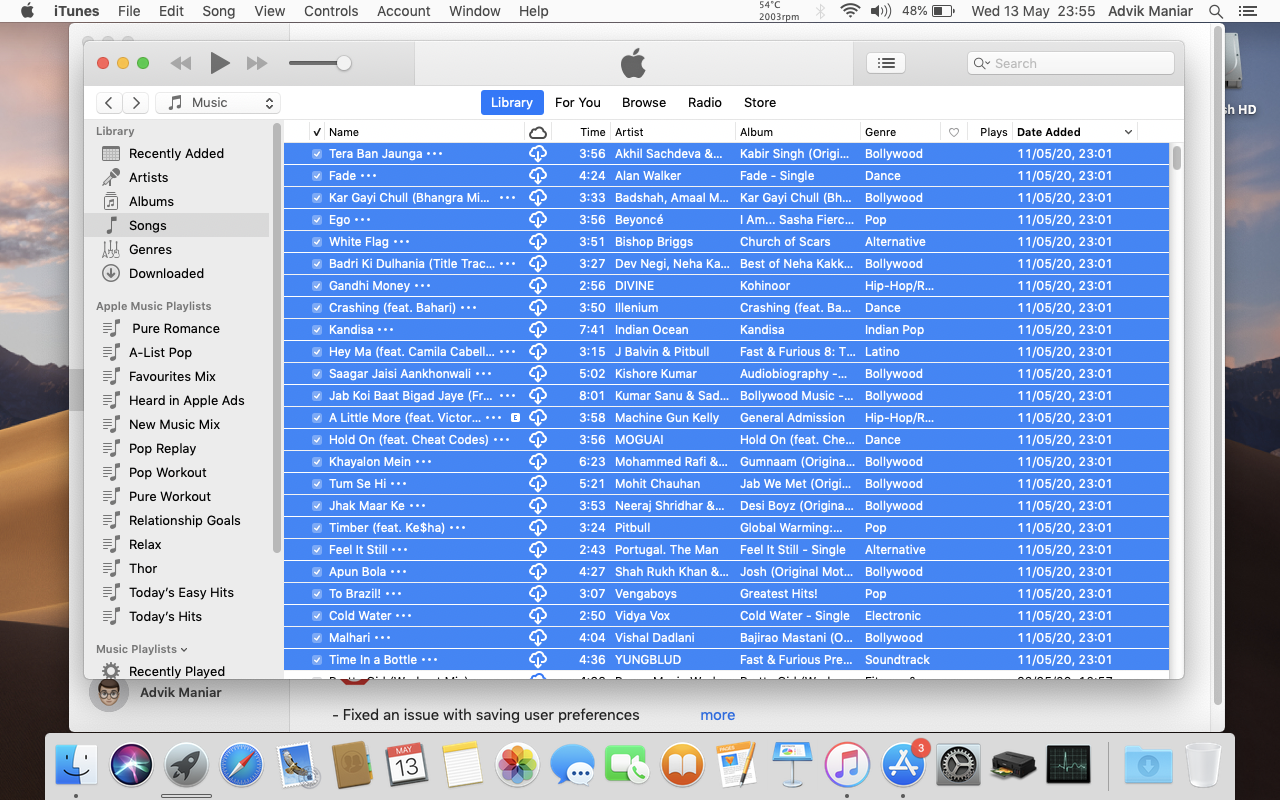Open more options dots for 'Tum Se Hi'
This screenshot has width=1280, height=800.
tap(399, 484)
